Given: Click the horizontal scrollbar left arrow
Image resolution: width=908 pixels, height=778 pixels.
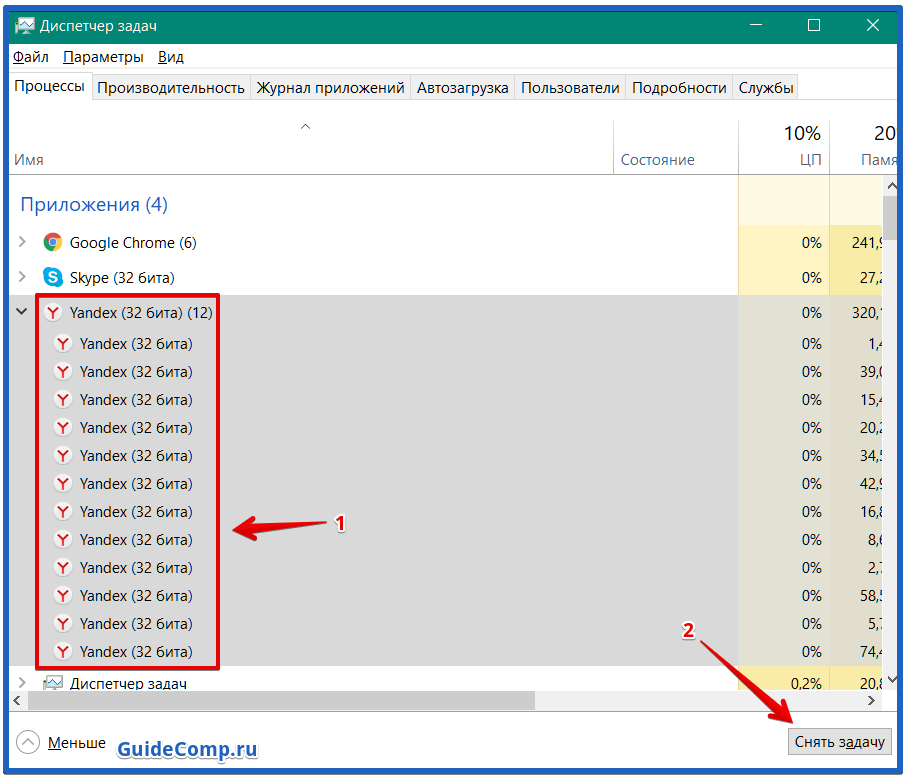Looking at the screenshot, I should click(x=17, y=700).
